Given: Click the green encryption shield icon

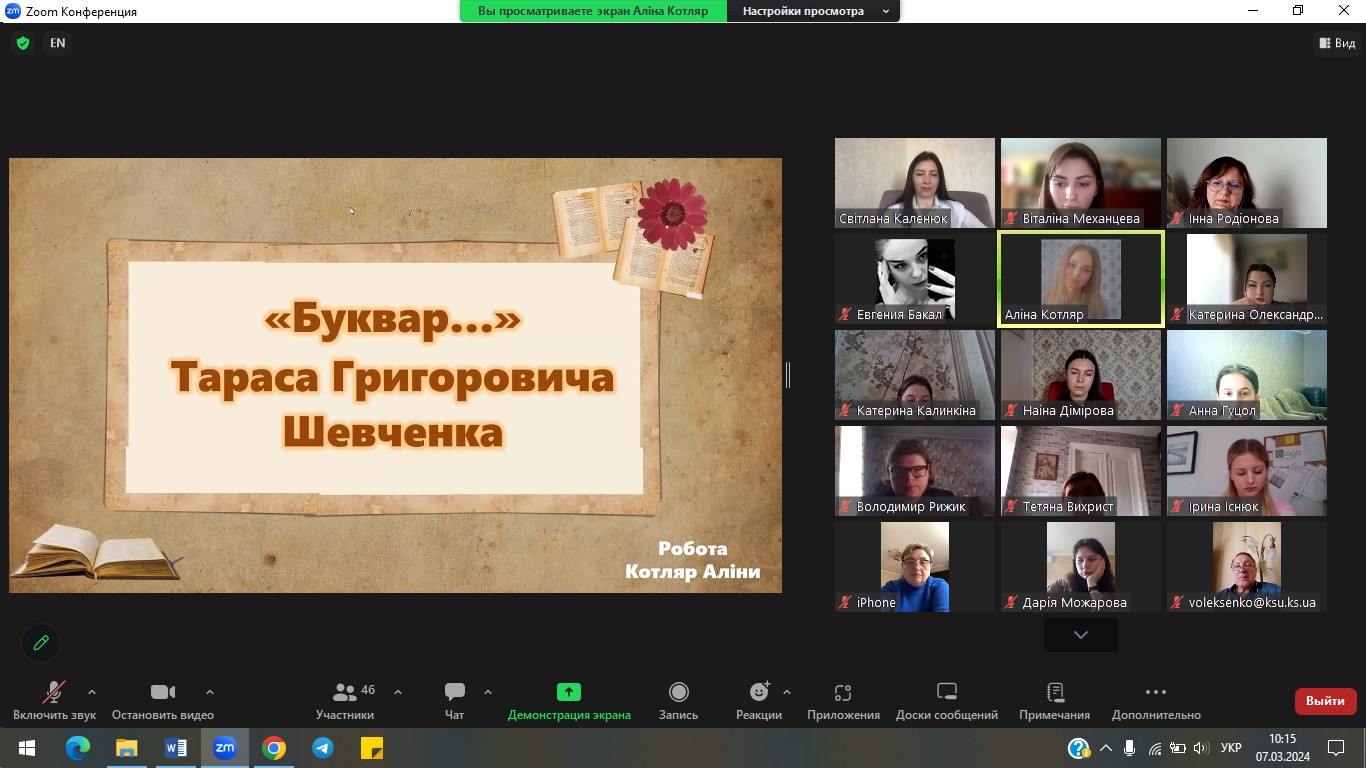Looking at the screenshot, I should pos(23,43).
